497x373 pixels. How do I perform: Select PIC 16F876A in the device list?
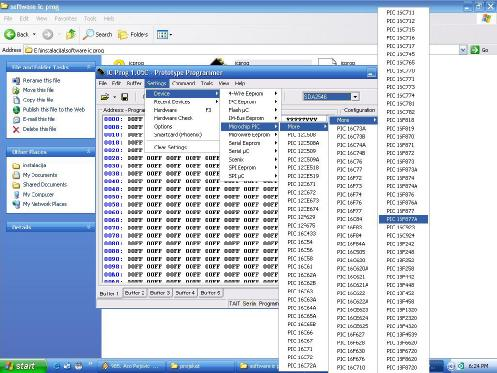pos(403,203)
